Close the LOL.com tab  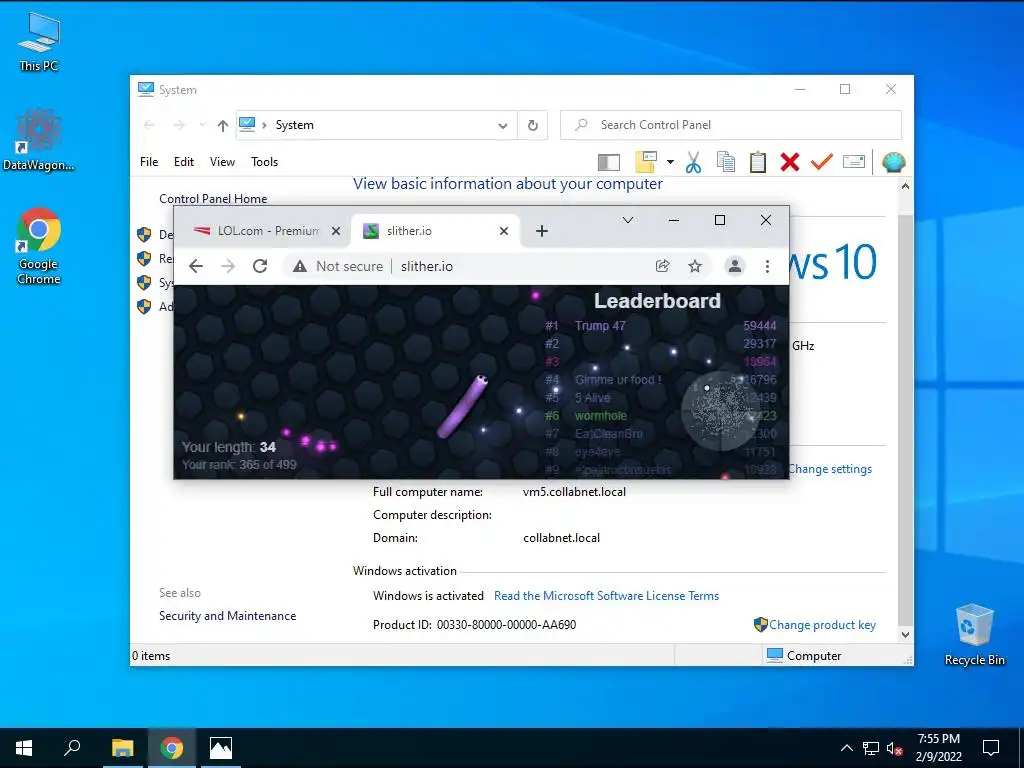click(x=336, y=231)
